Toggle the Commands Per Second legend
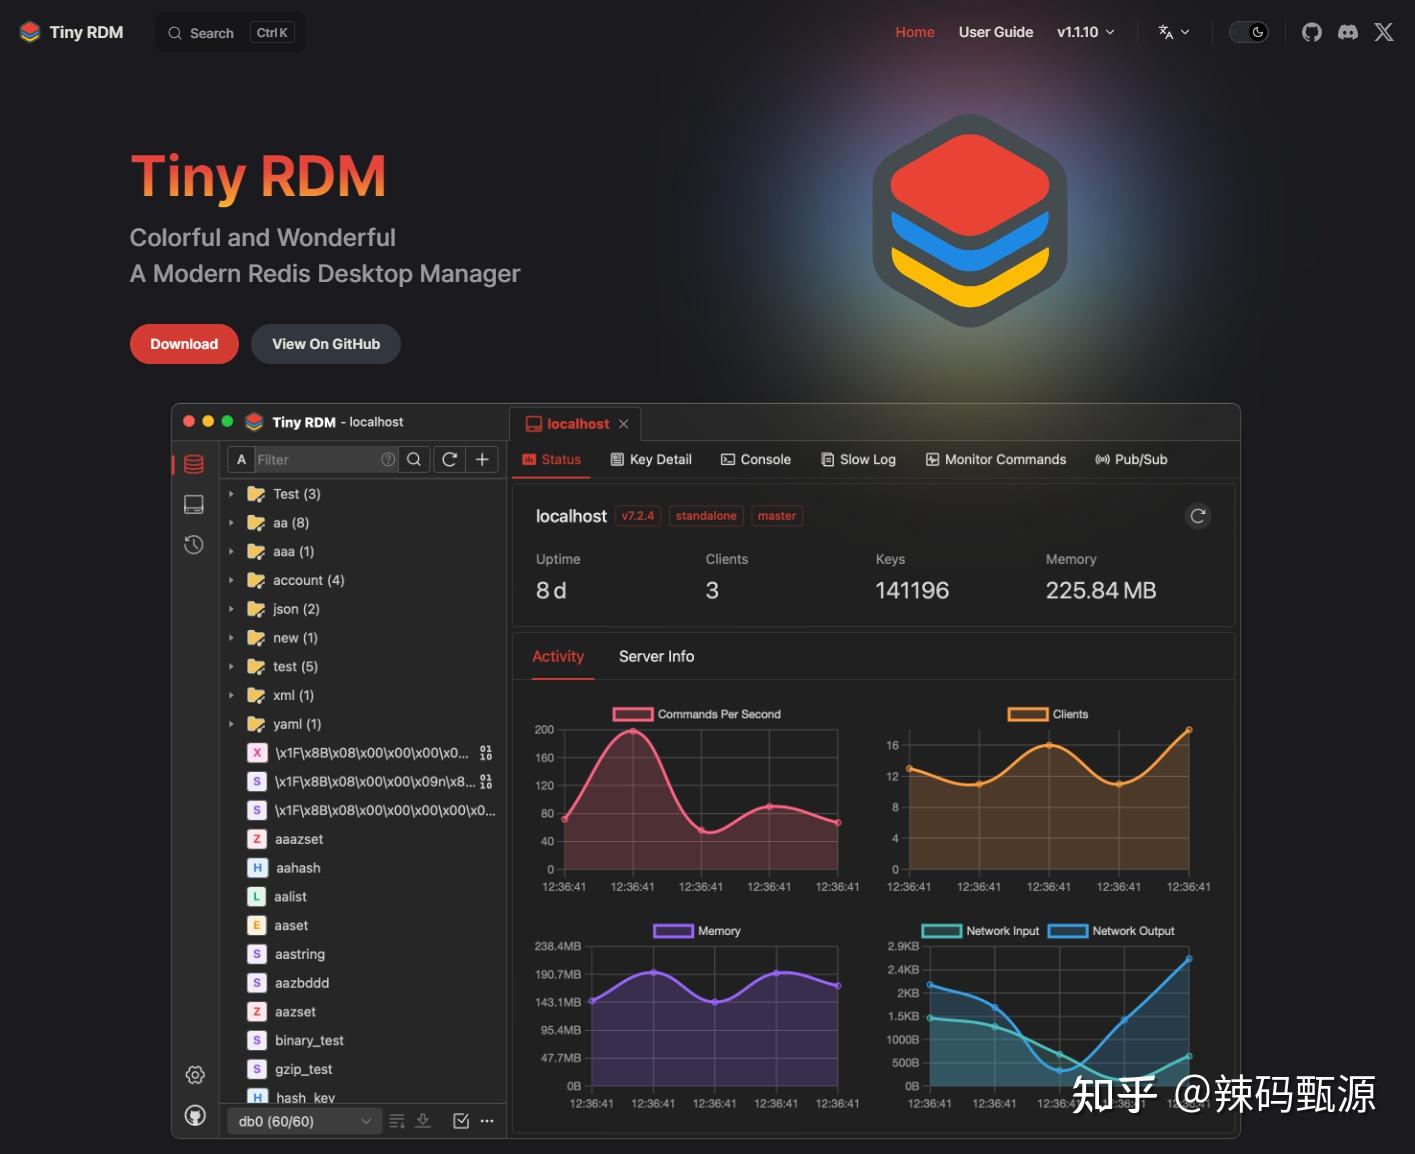Image resolution: width=1415 pixels, height=1154 pixels. click(696, 714)
